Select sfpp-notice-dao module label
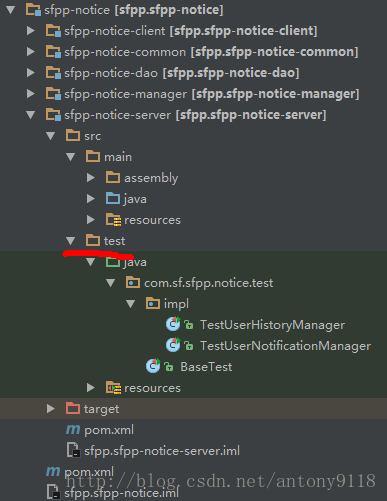Image resolution: width=387 pixels, height=501 pixels. coord(182,73)
